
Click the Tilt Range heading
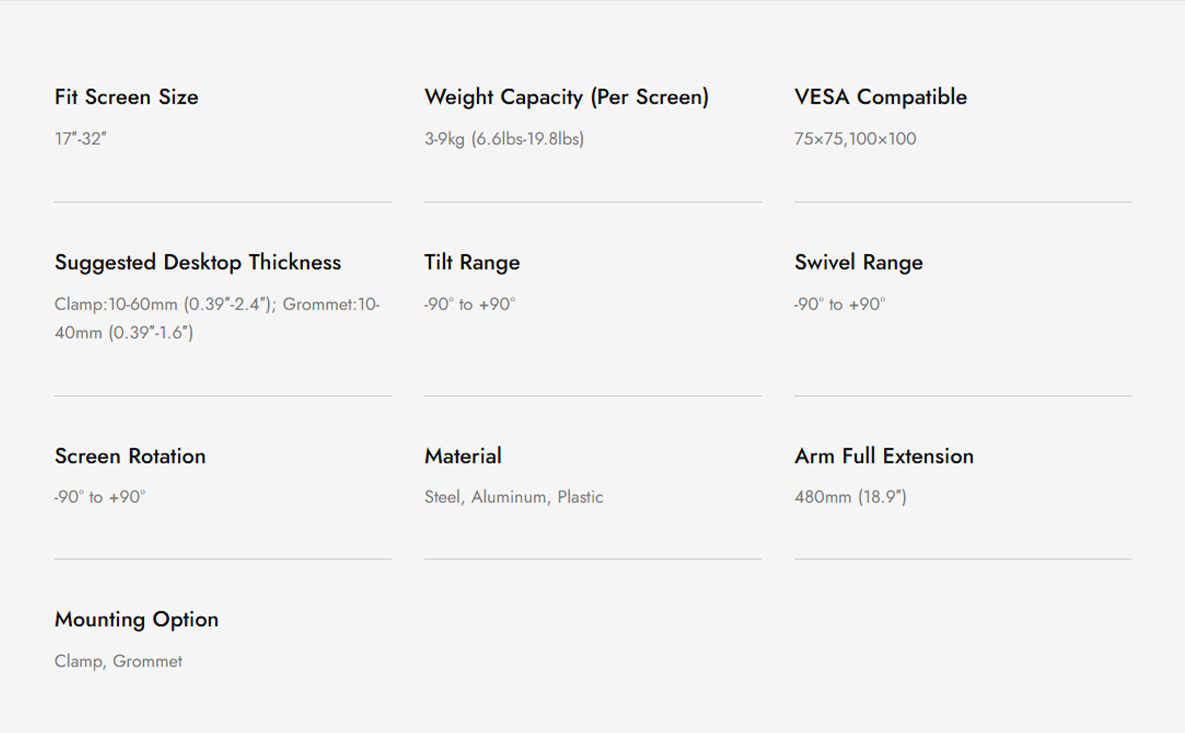point(472,262)
